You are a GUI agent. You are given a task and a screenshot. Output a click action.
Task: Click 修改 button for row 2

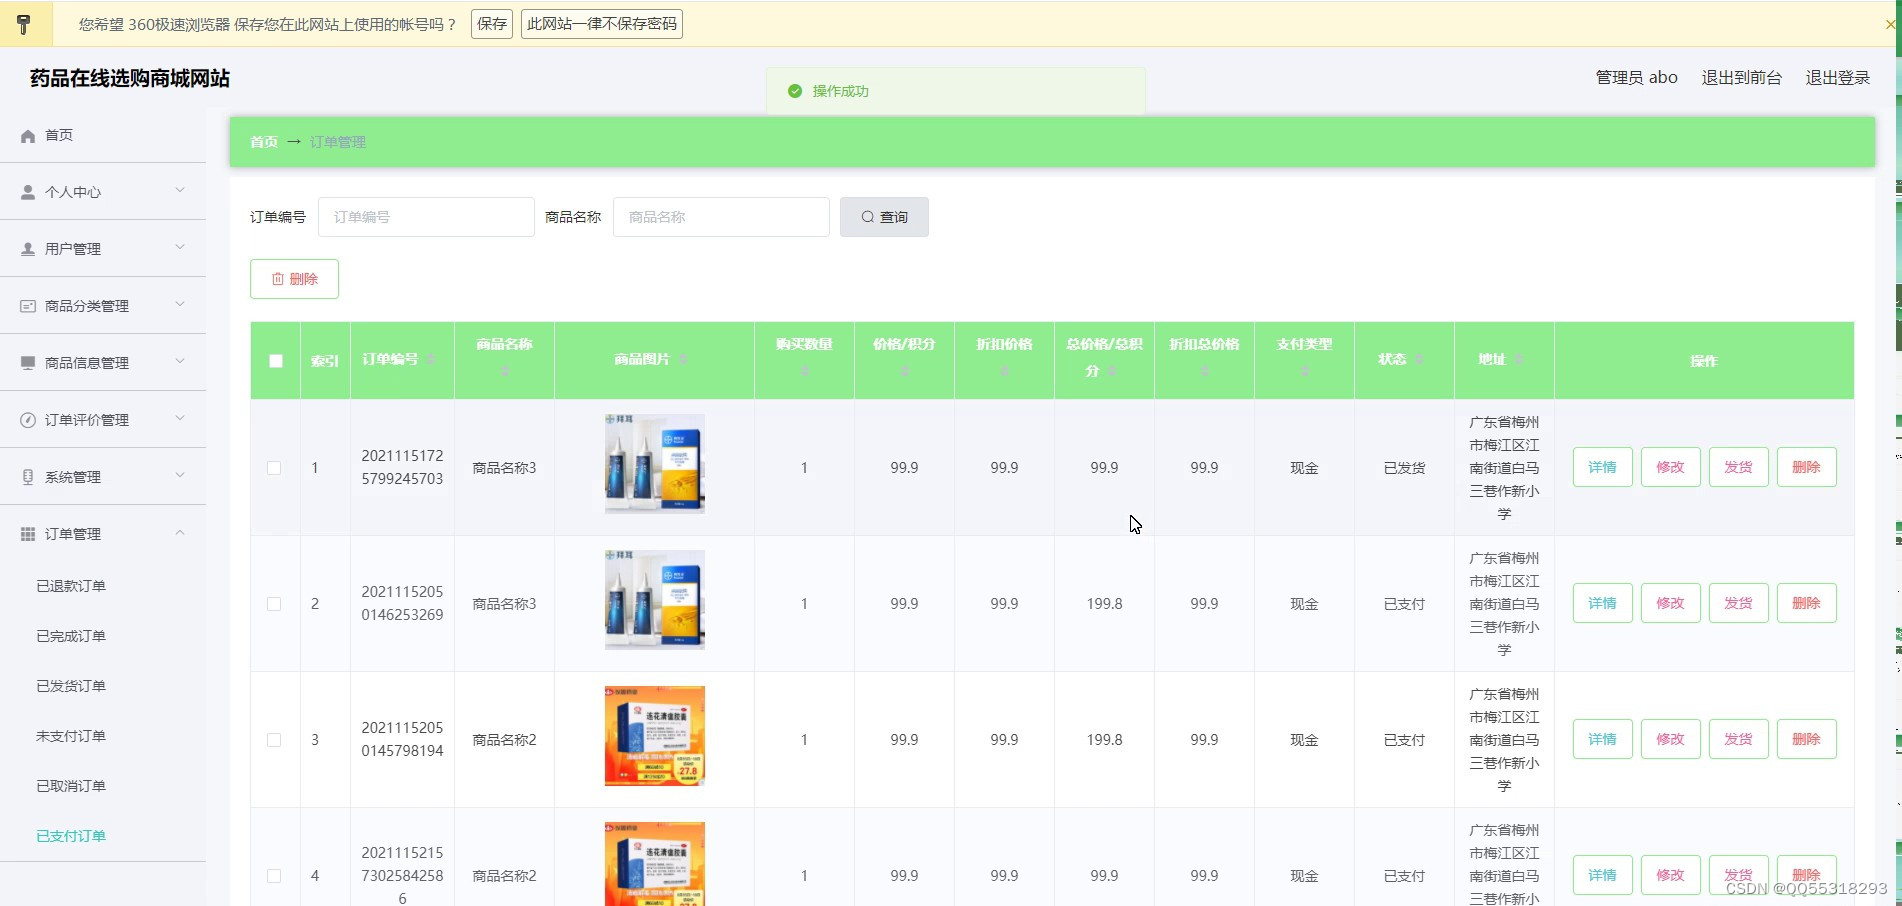click(x=1671, y=603)
